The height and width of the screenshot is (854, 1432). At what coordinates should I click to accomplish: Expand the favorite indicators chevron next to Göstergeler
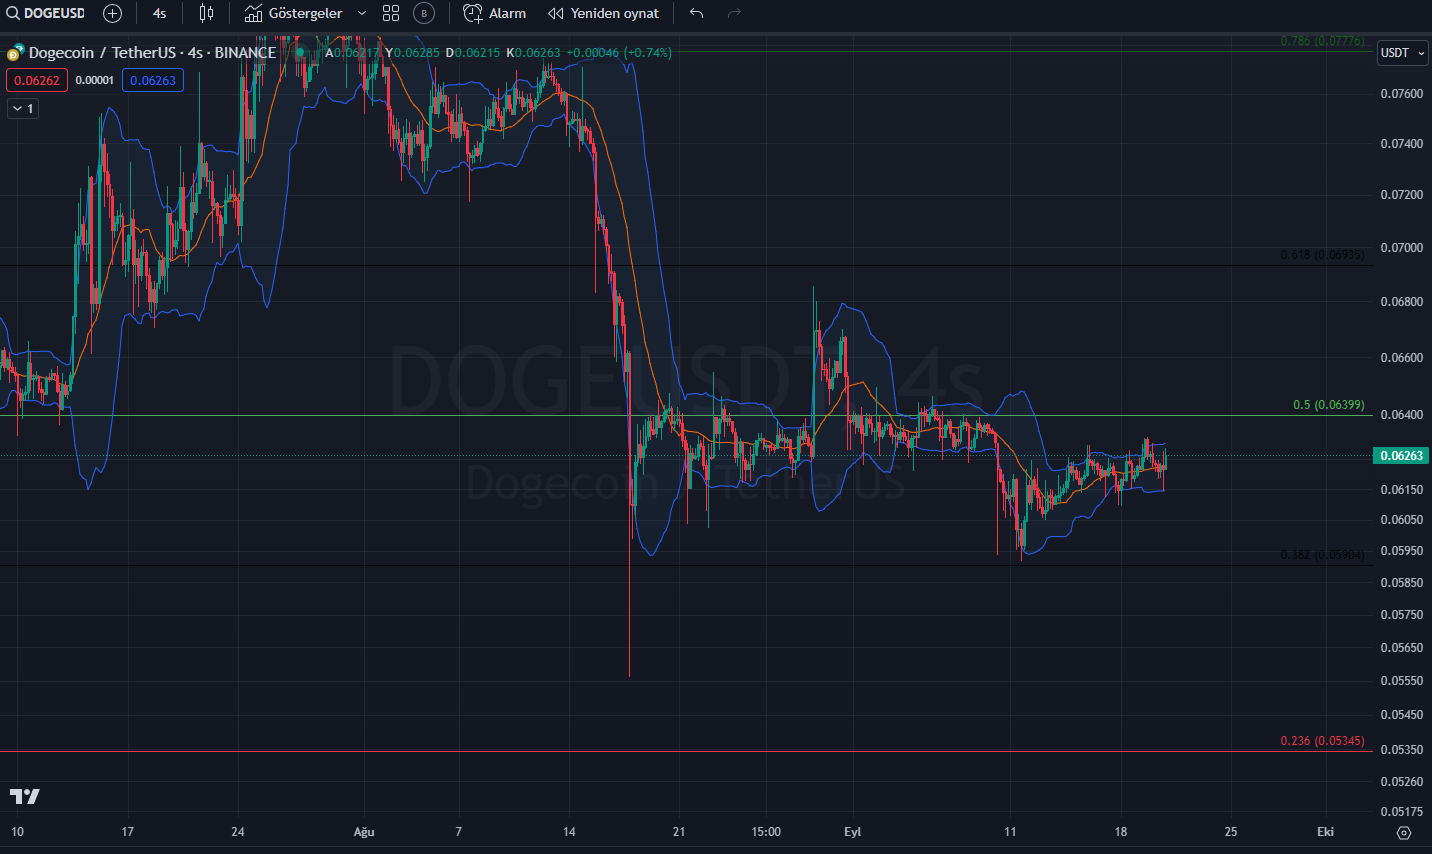pos(362,13)
